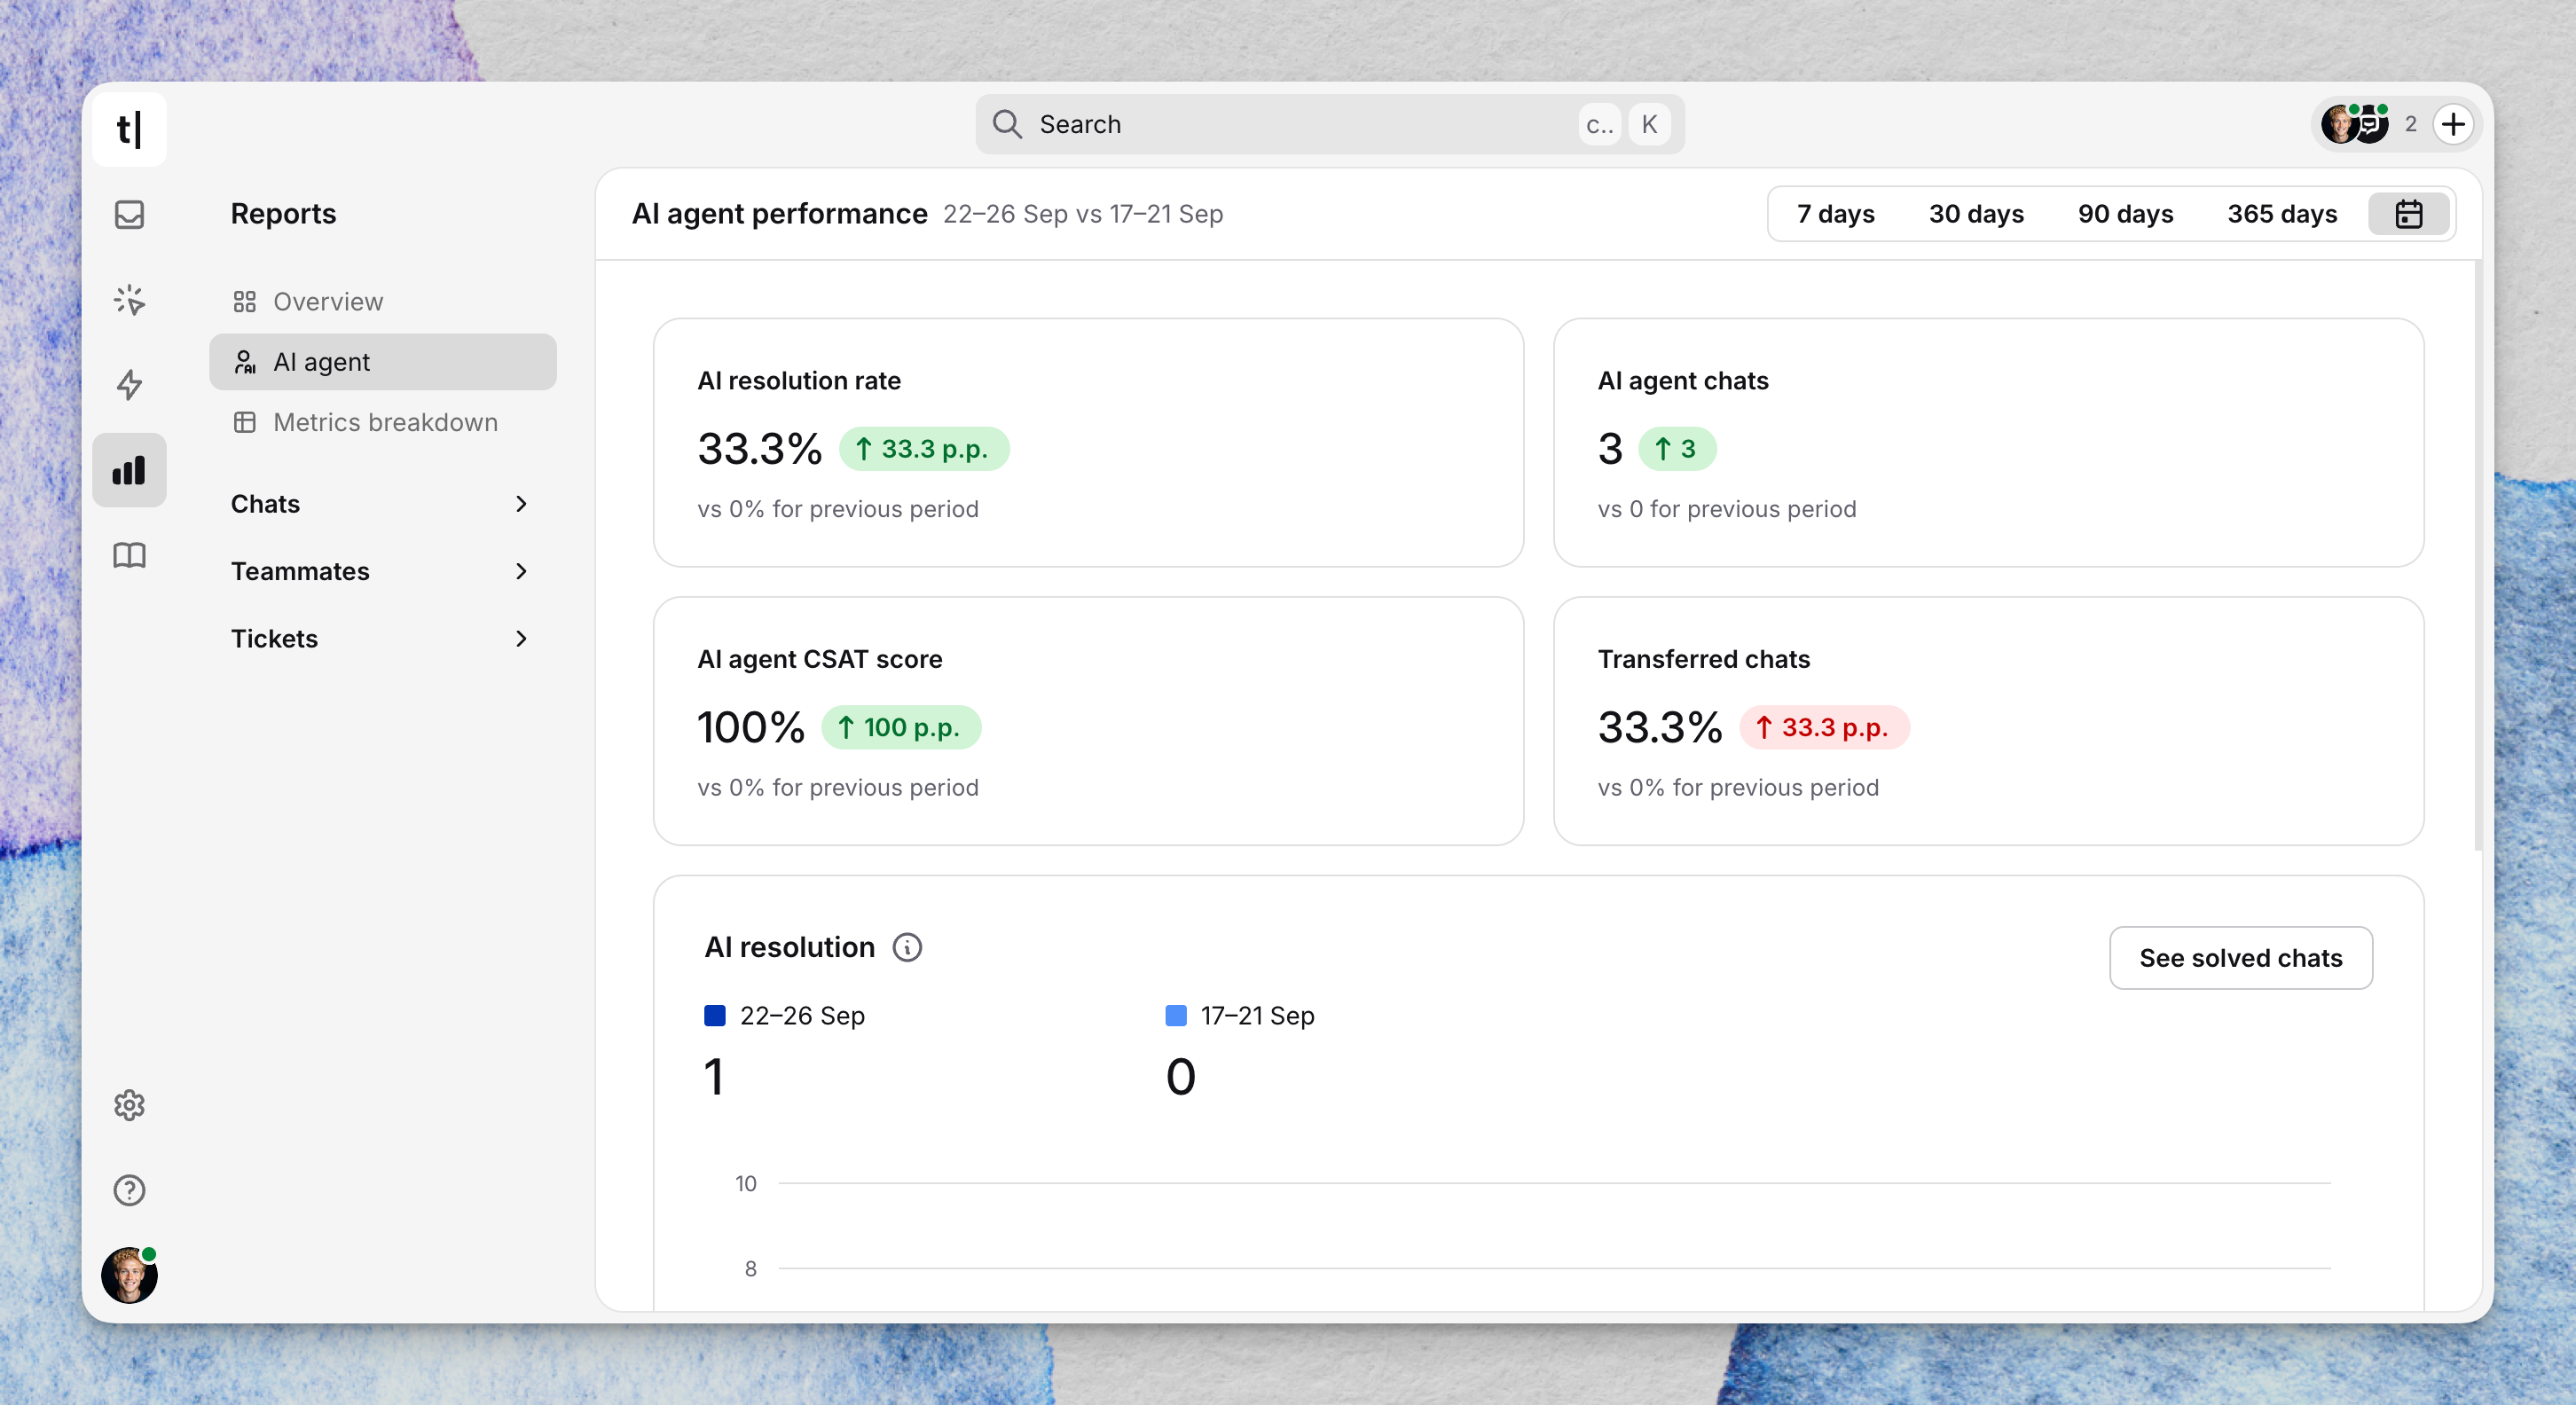Select the 7 days range
The width and height of the screenshot is (2576, 1405).
coord(1835,214)
